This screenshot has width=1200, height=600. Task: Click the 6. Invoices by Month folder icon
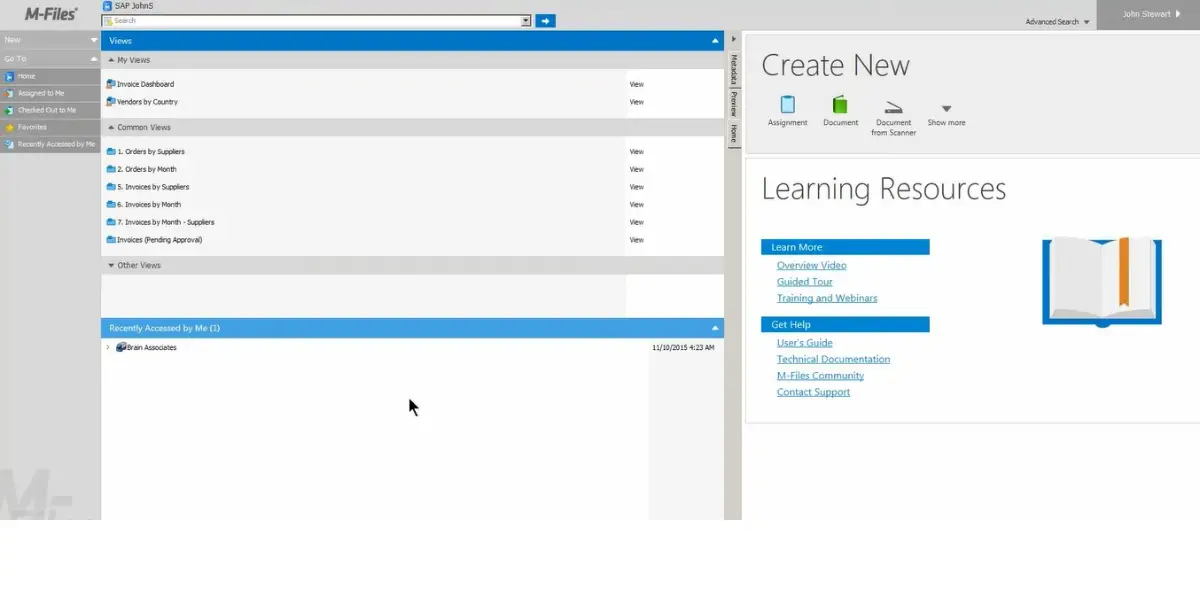click(110, 205)
